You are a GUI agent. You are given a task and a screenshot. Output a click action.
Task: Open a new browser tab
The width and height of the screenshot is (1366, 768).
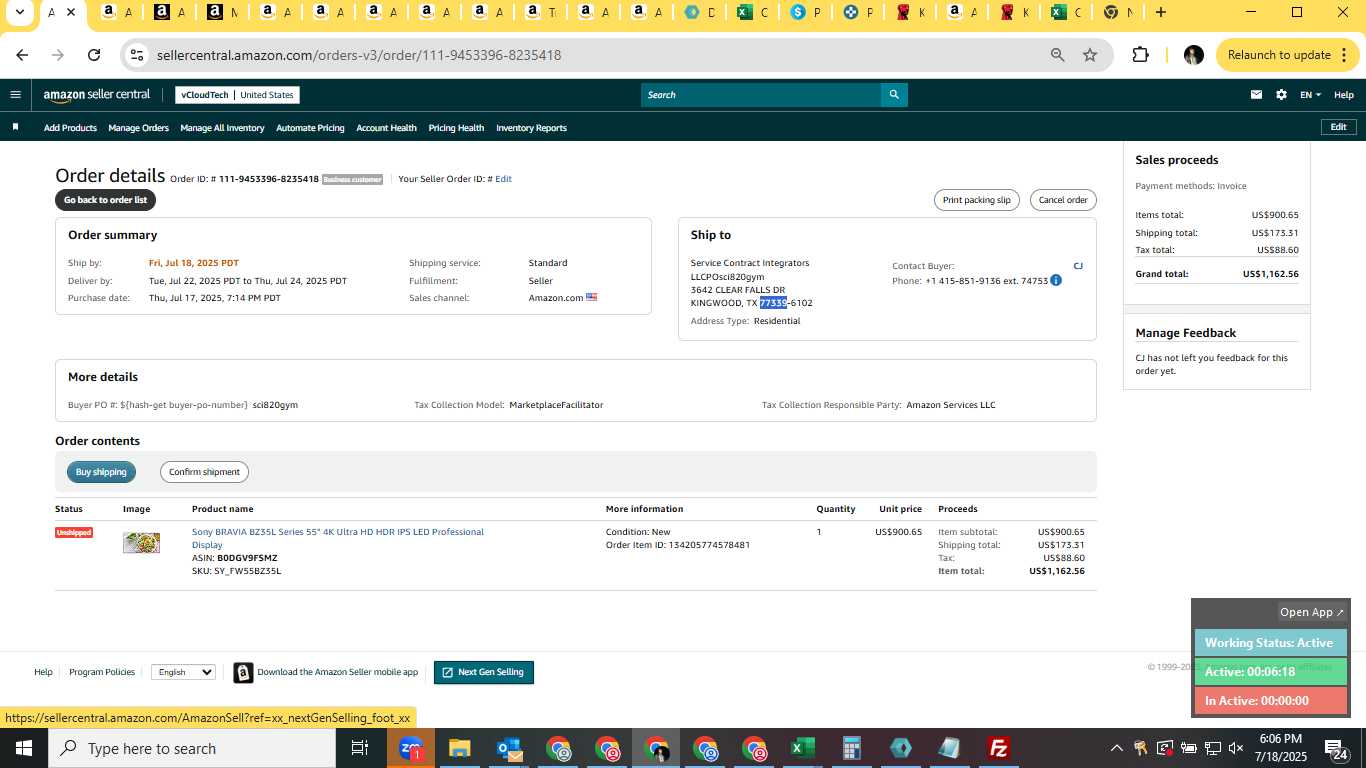point(1160,12)
